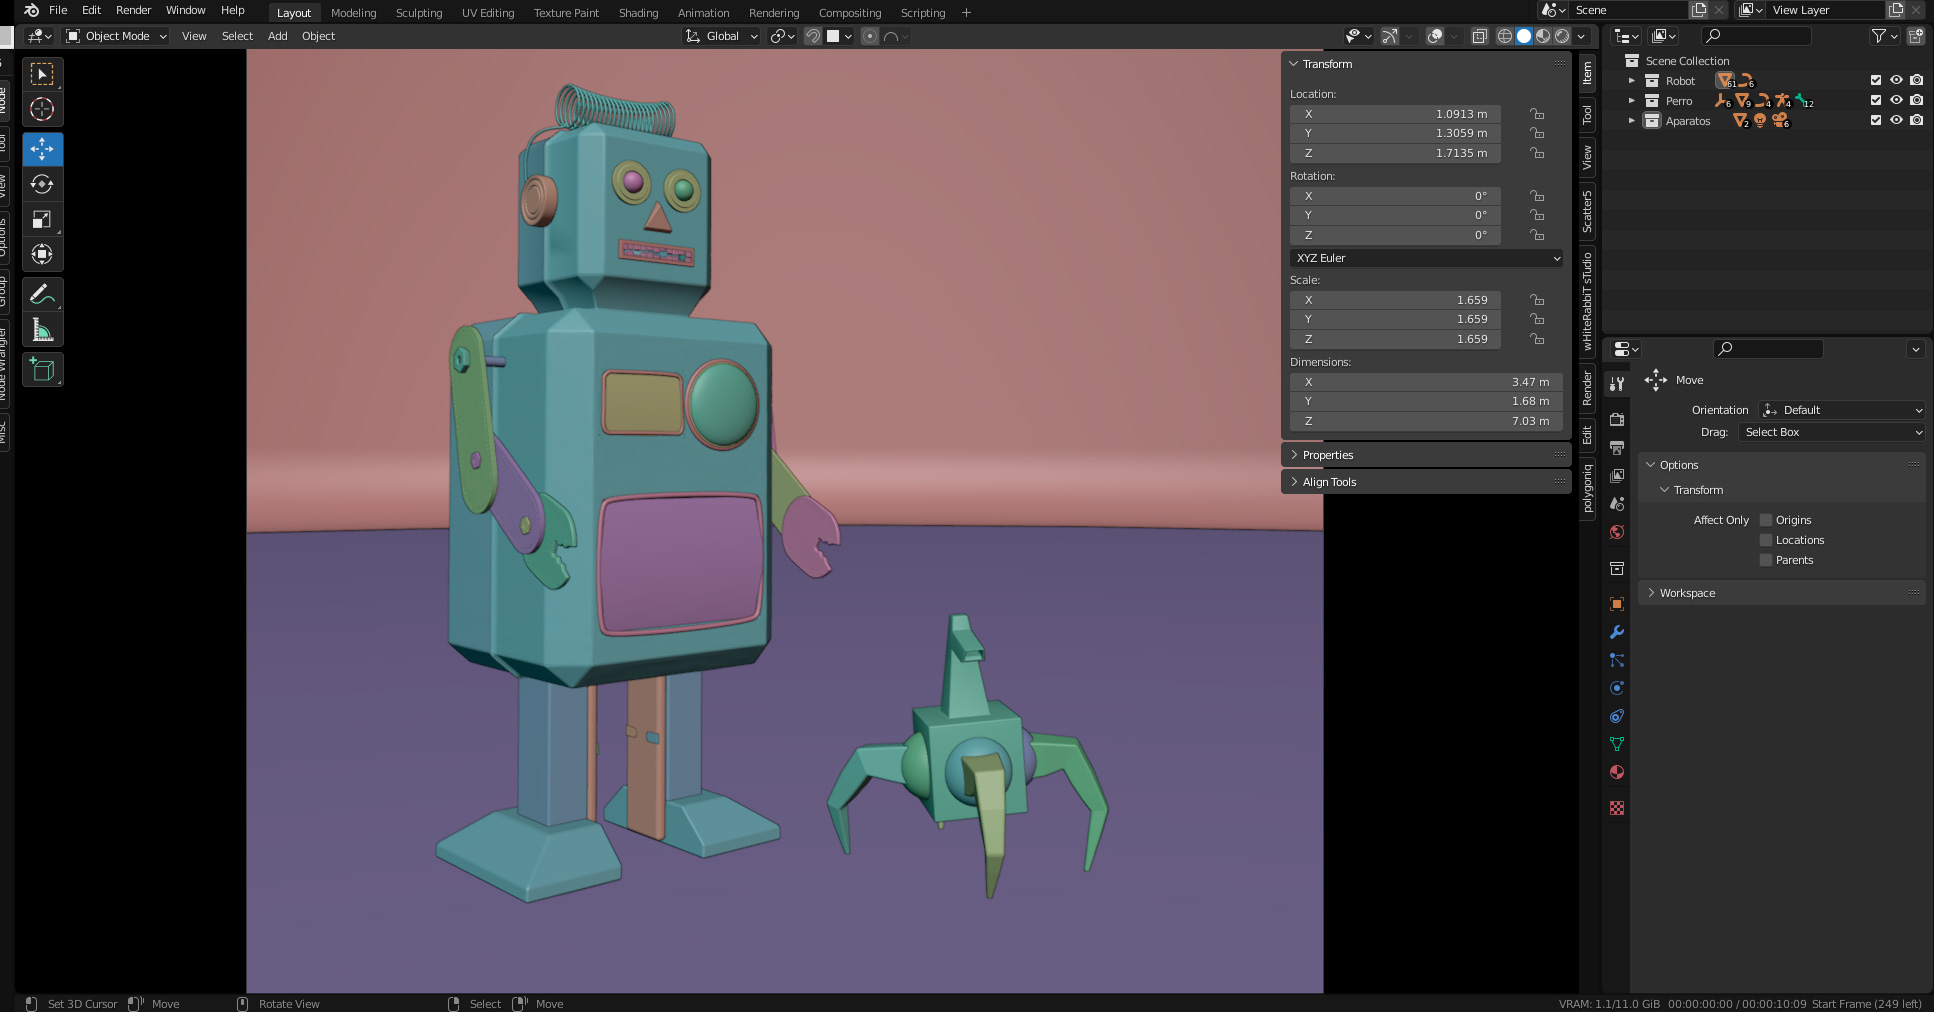Open the Object Constraints tab
Image resolution: width=1934 pixels, height=1012 pixels.
click(1617, 716)
